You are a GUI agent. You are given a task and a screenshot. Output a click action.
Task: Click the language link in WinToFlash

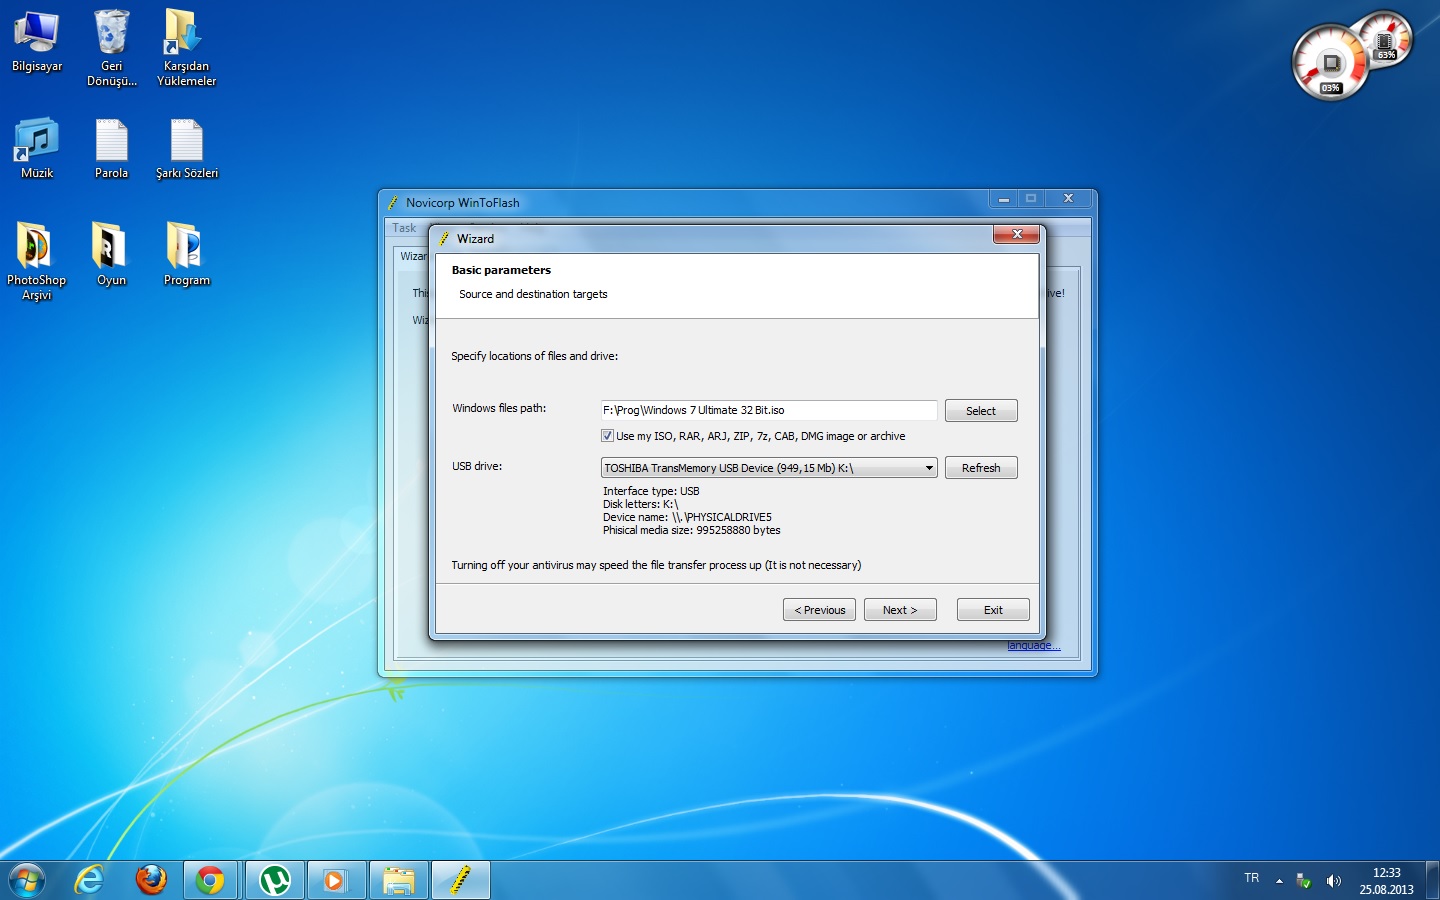coord(1033,646)
